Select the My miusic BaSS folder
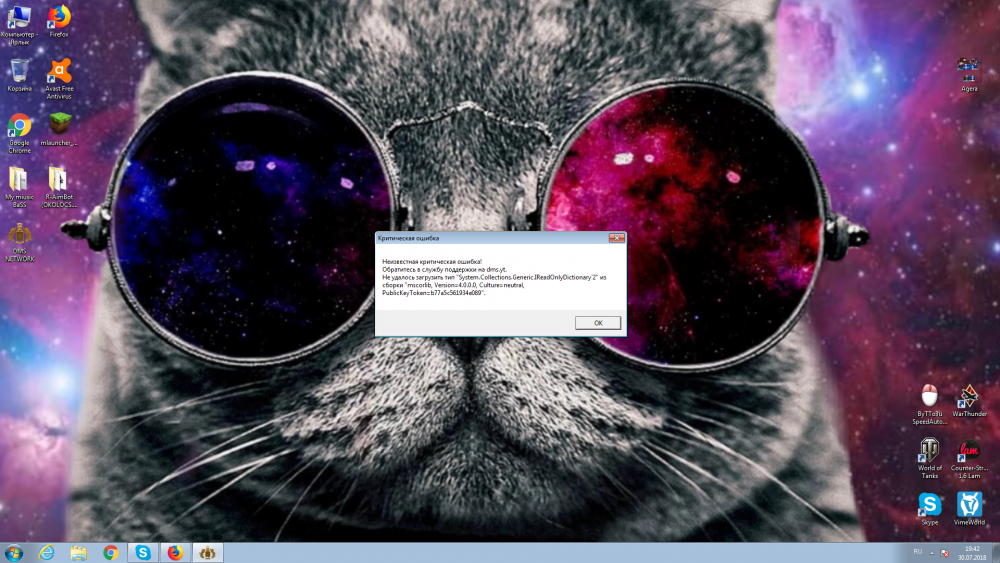 [19, 181]
